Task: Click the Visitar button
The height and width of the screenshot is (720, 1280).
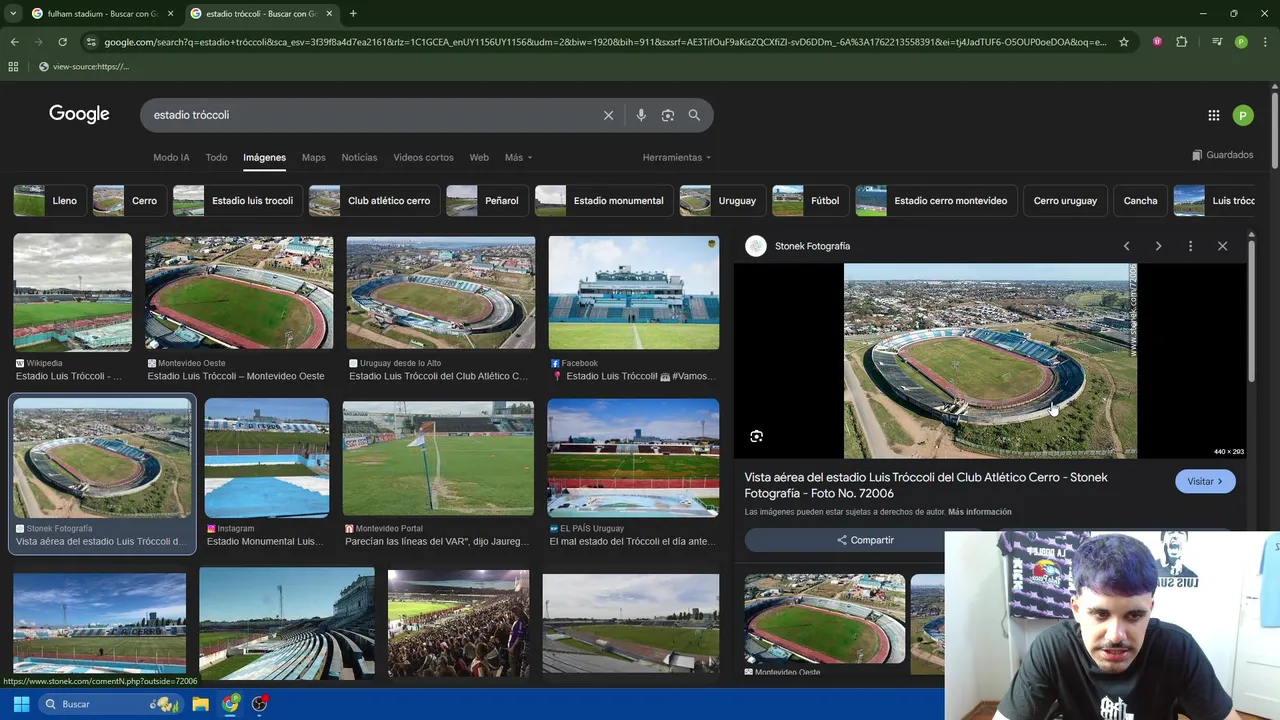Action: click(1205, 481)
